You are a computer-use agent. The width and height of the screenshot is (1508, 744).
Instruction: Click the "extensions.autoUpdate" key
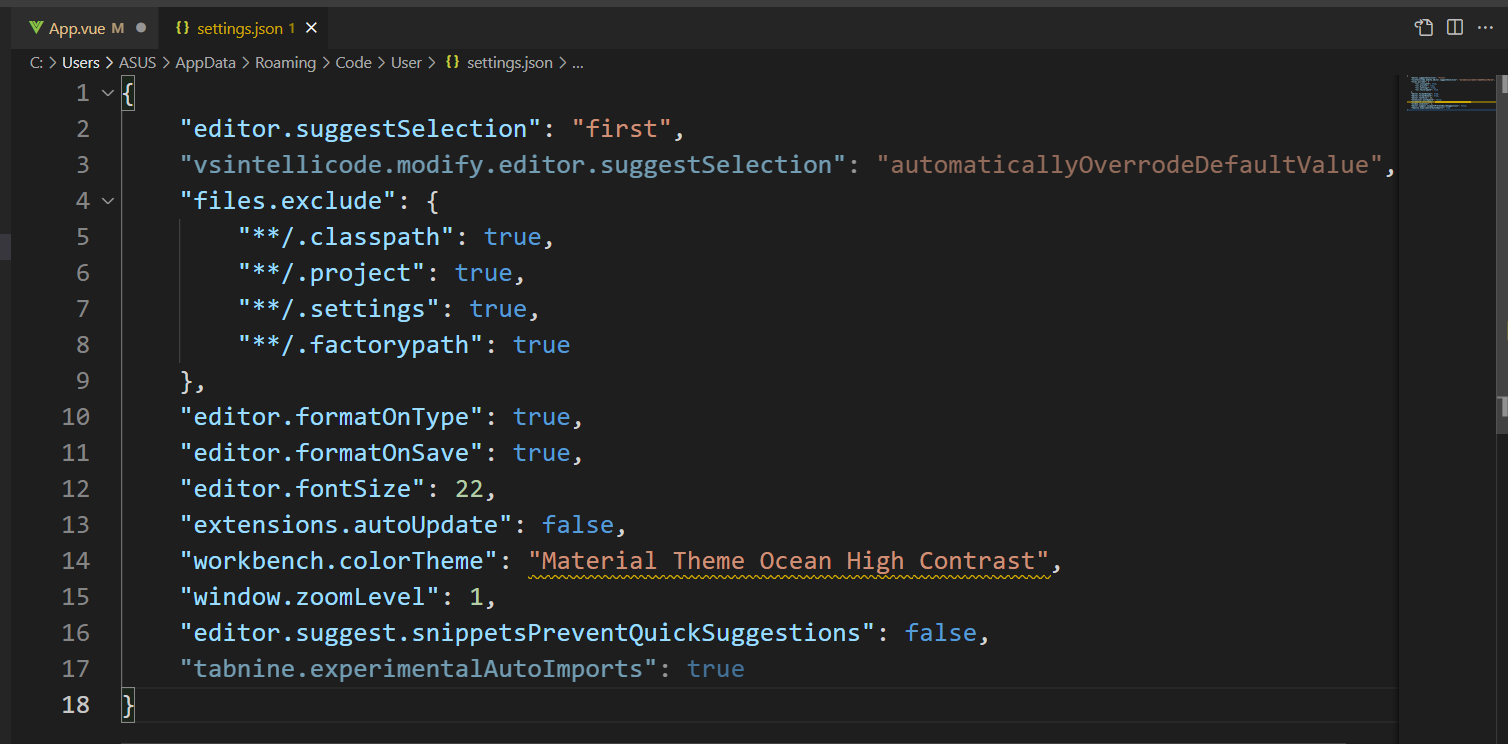coord(346,525)
